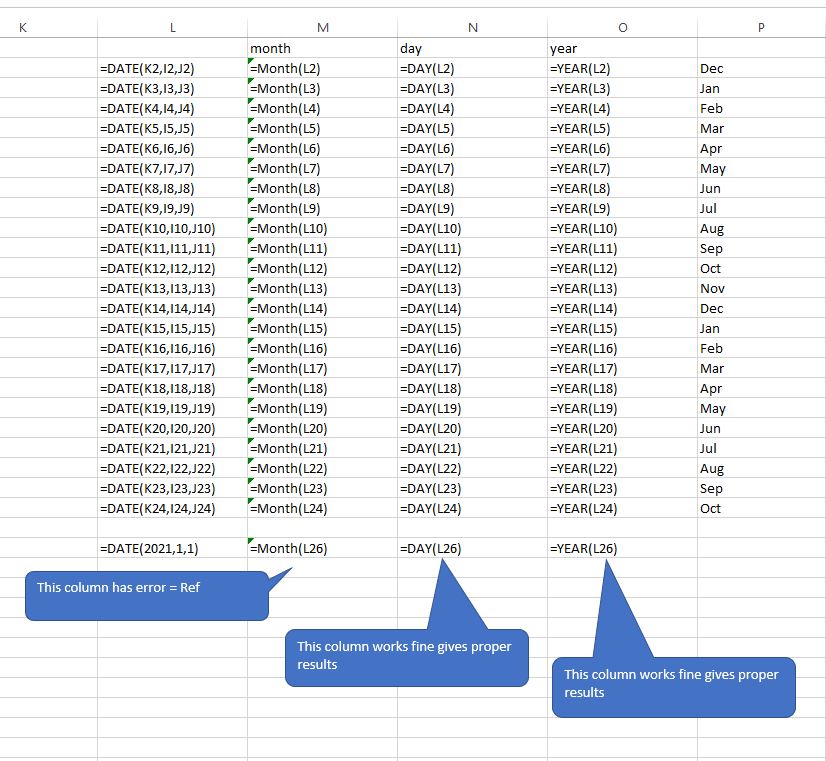Select cell with =DATE(K9,I9,J9)
Image resolution: width=826 pixels, height=761 pixels.
tap(172, 209)
